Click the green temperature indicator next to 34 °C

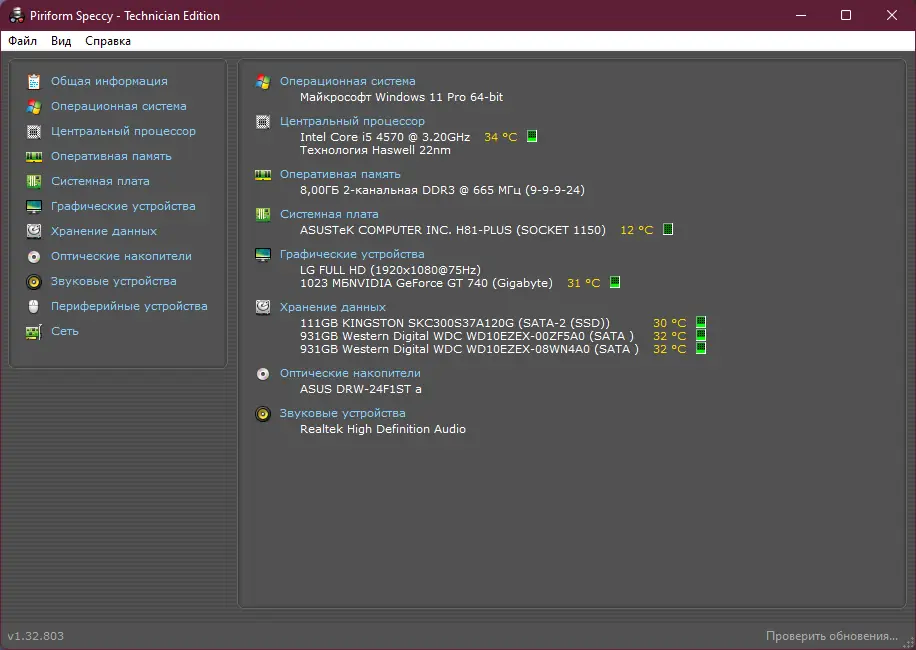tap(530, 137)
